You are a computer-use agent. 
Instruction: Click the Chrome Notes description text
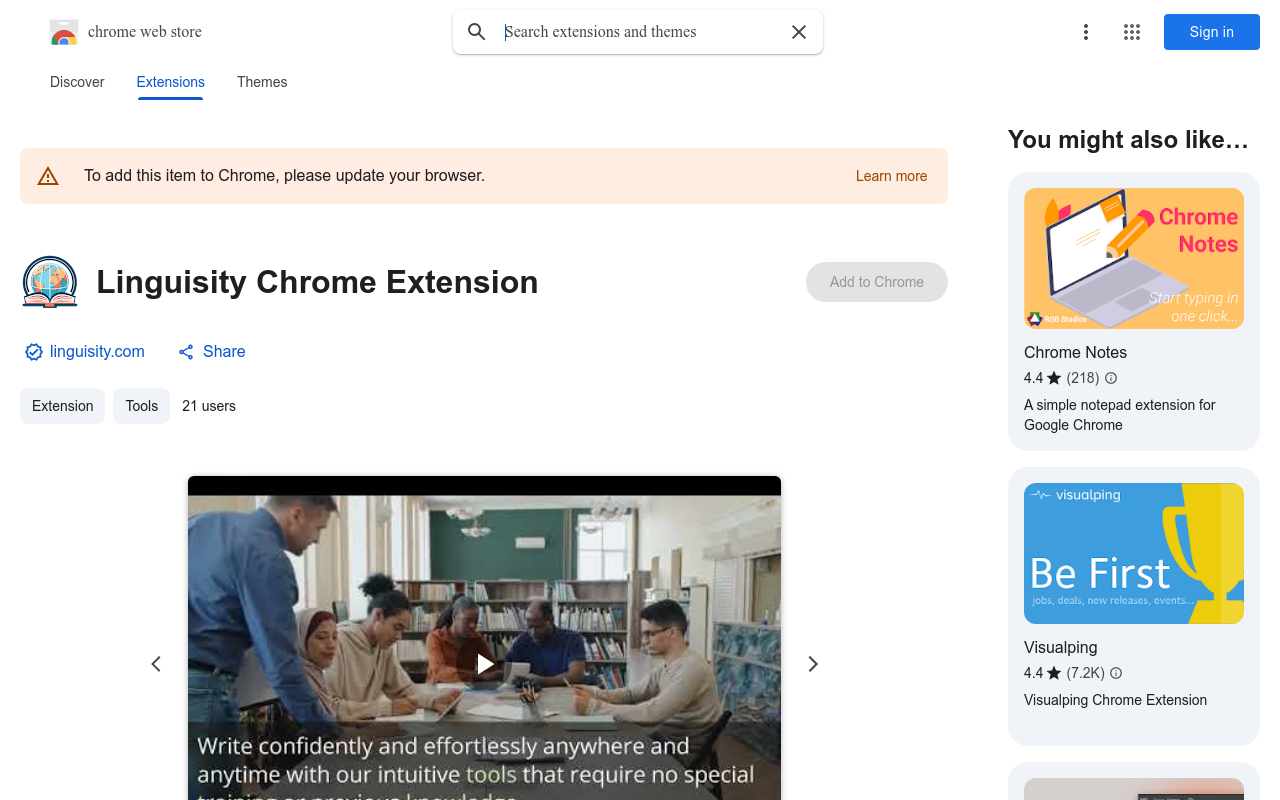[x=1120, y=415]
